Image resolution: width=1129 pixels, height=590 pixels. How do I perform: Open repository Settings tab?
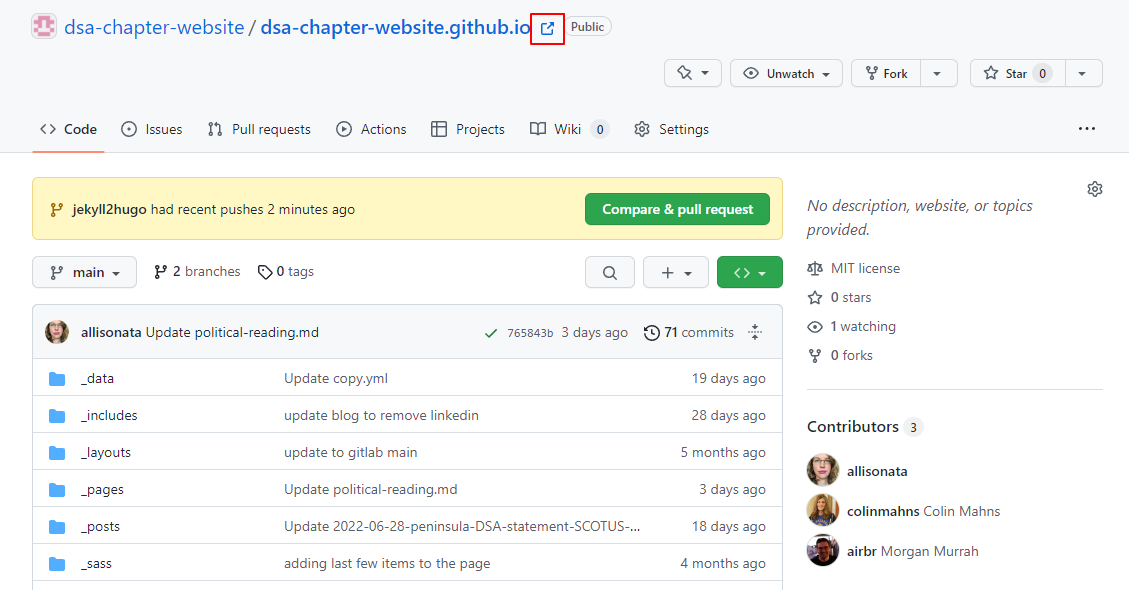(672, 129)
